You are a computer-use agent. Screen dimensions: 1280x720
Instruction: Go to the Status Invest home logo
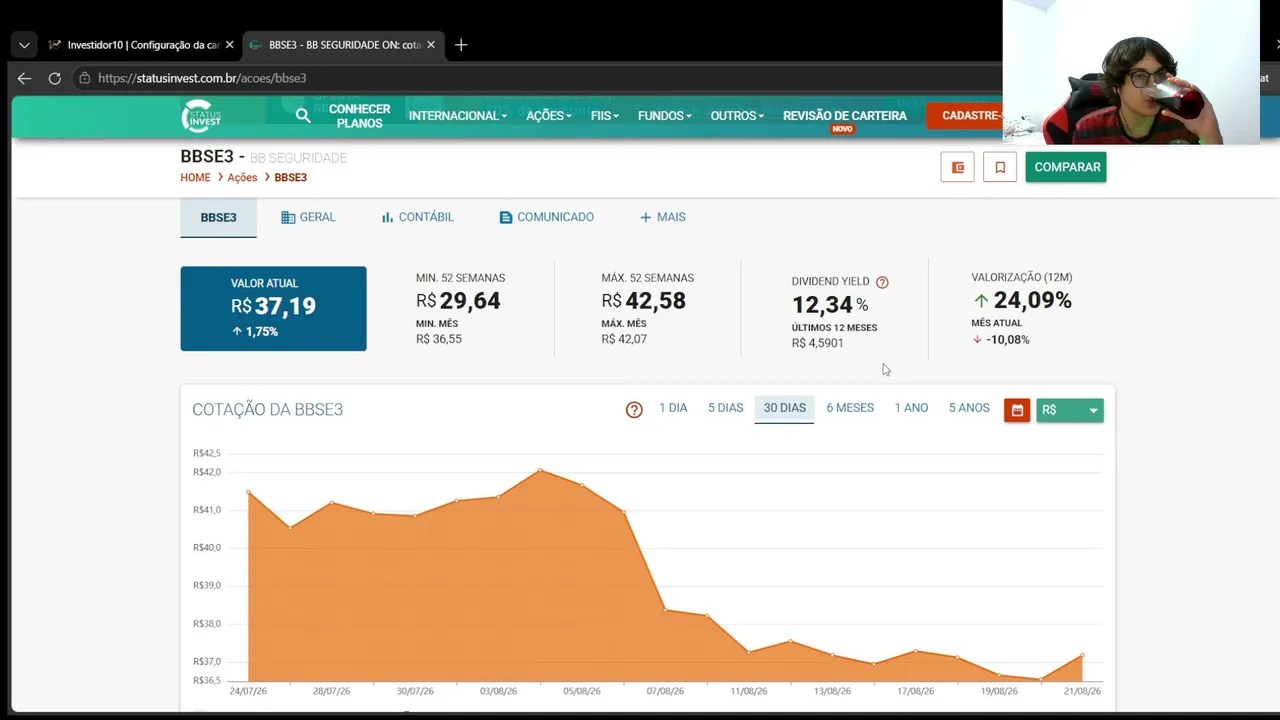tap(201, 116)
